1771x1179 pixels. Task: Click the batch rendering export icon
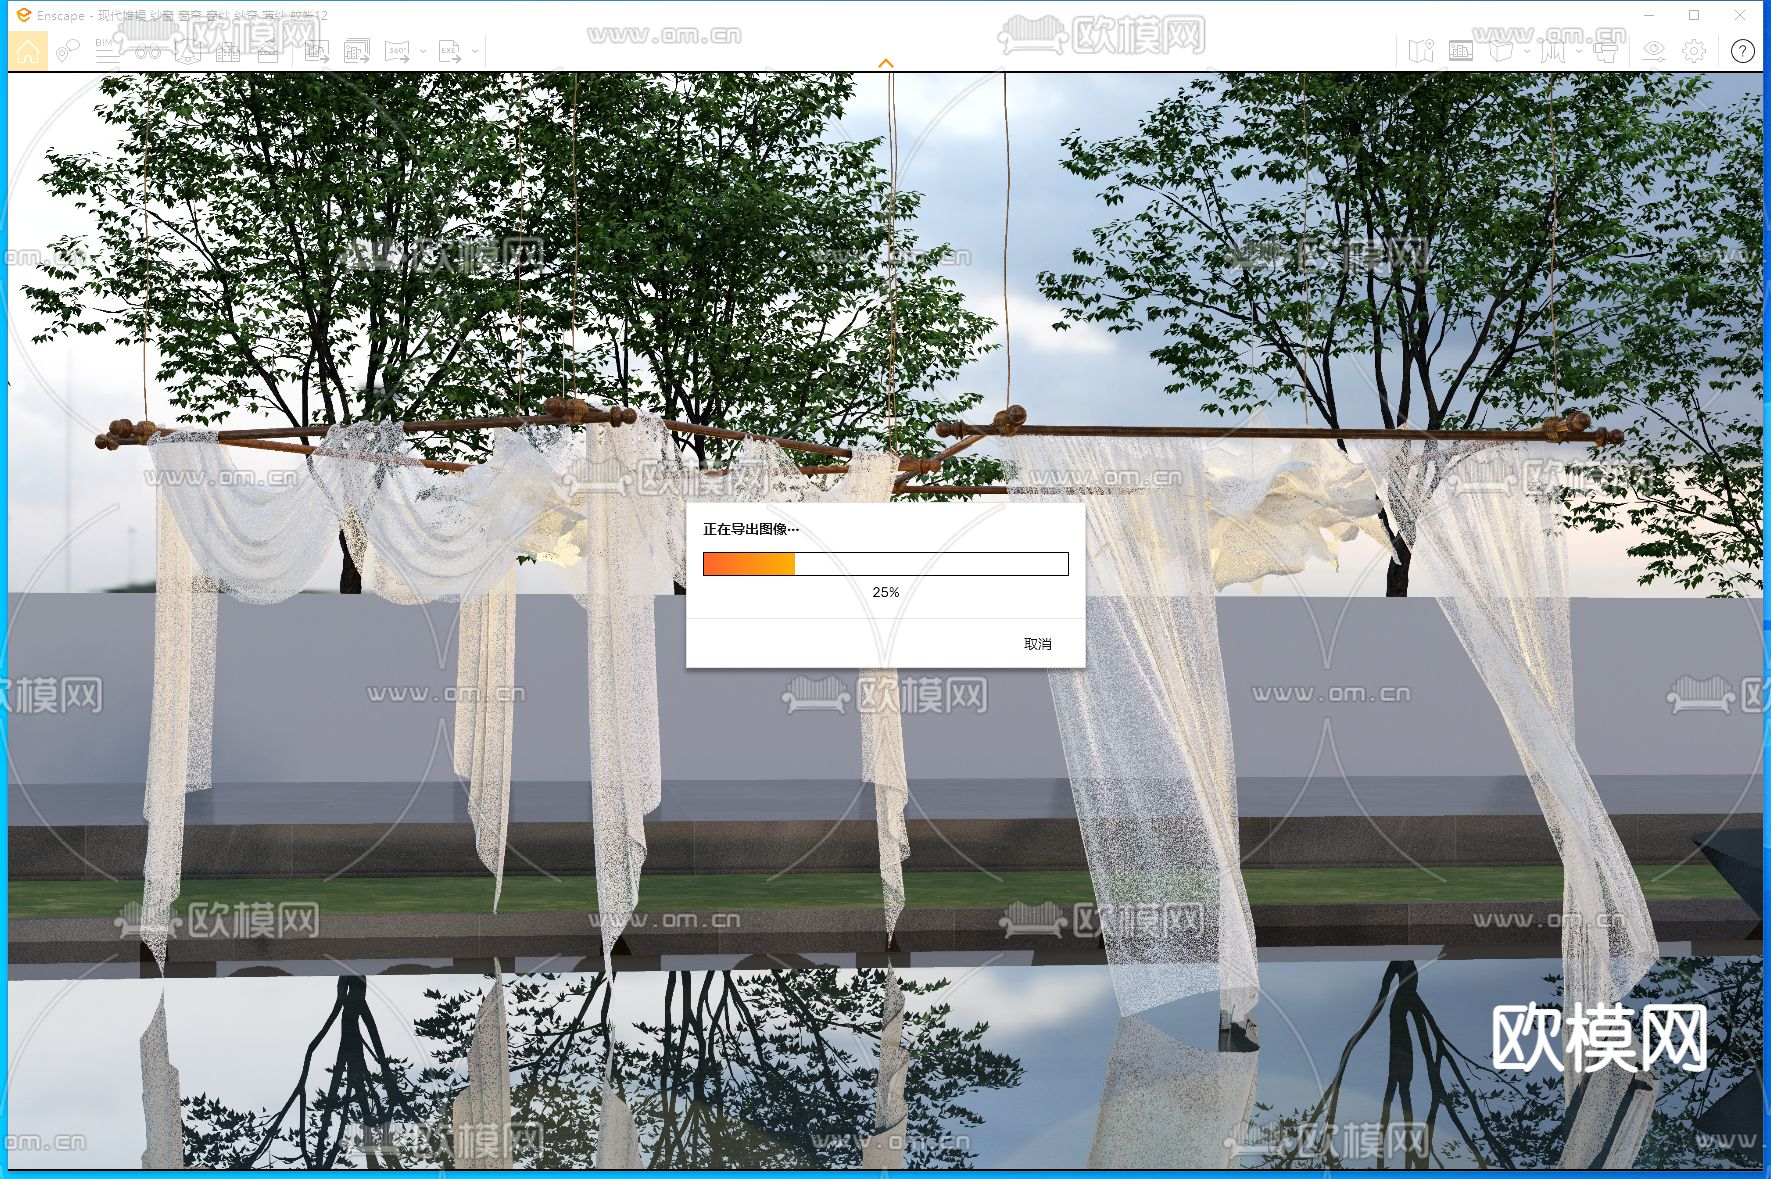pos(357,51)
